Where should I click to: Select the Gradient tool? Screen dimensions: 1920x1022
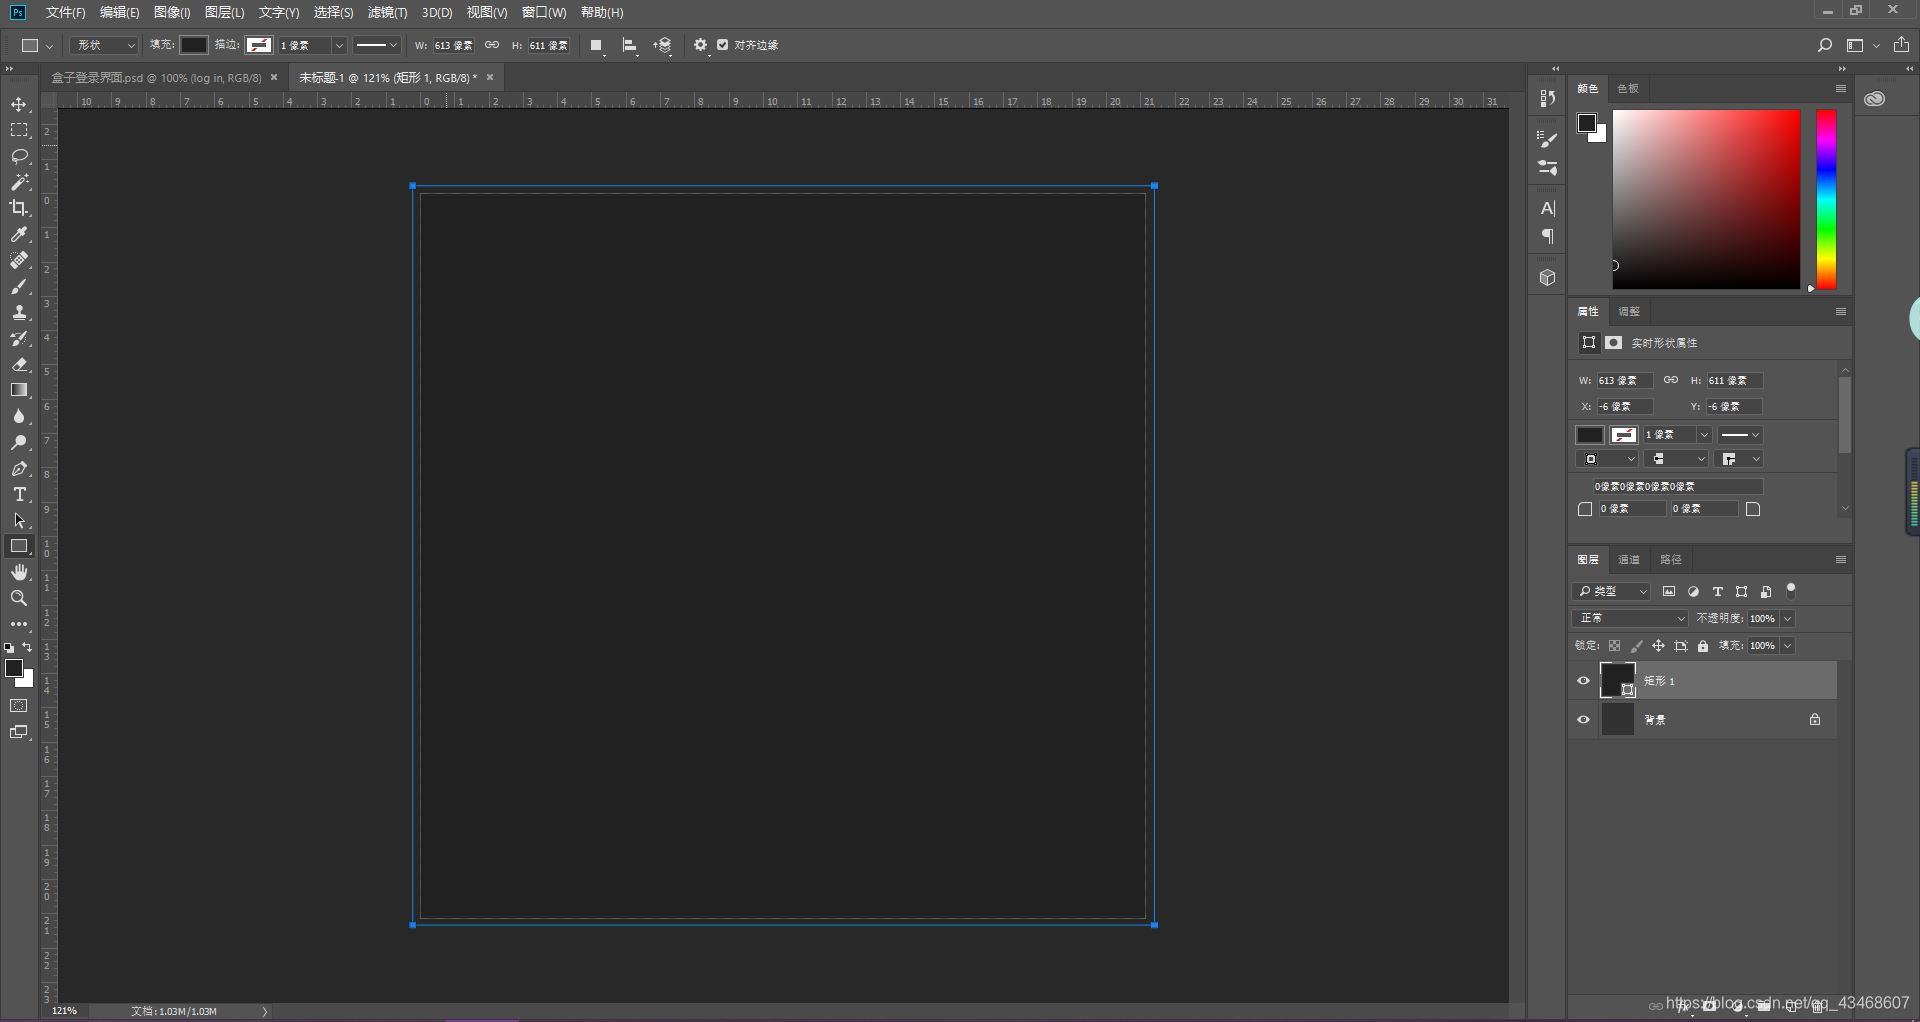tap(19, 391)
